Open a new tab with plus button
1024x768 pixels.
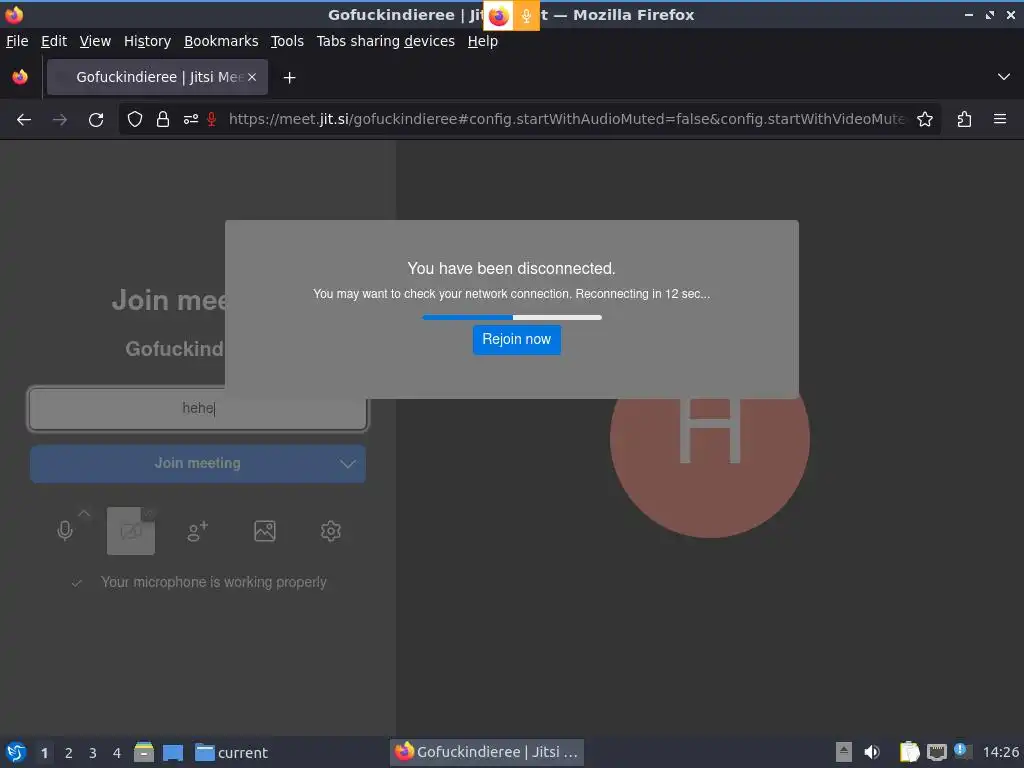[289, 78]
